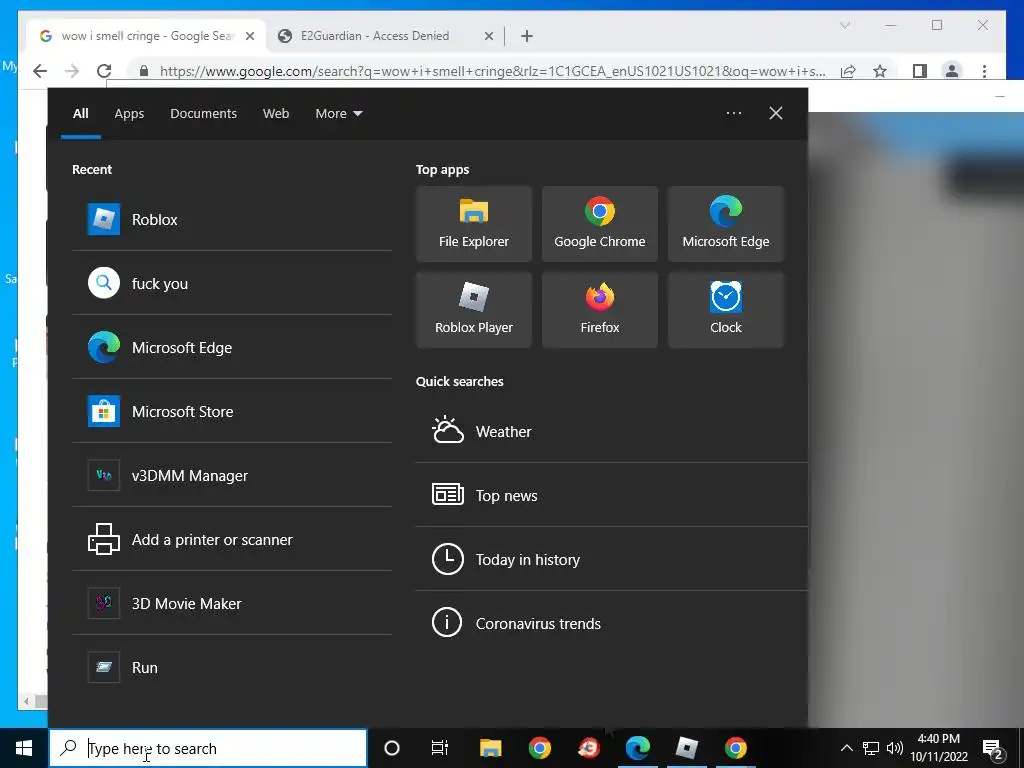Viewport: 1024px width, 768px height.
Task: Open Microsoft Edge on the taskbar
Action: pyautogui.click(x=638, y=748)
